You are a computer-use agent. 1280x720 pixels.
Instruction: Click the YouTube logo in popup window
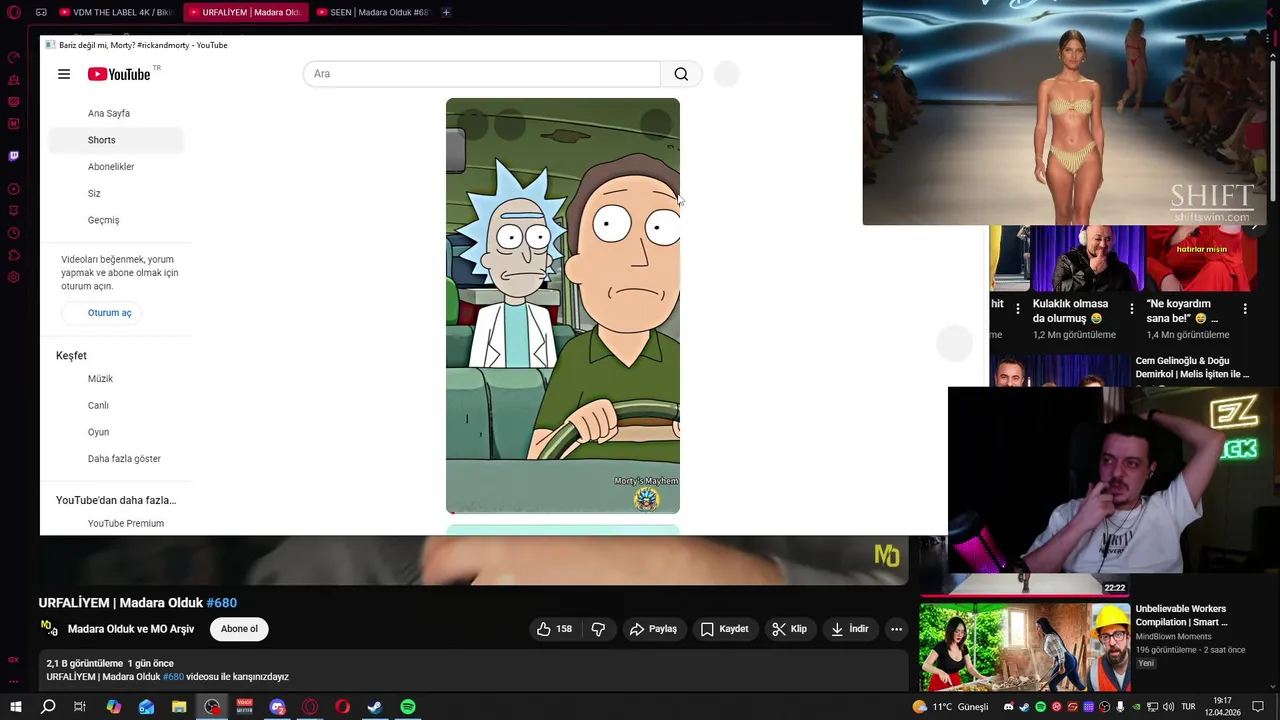[x=119, y=74]
